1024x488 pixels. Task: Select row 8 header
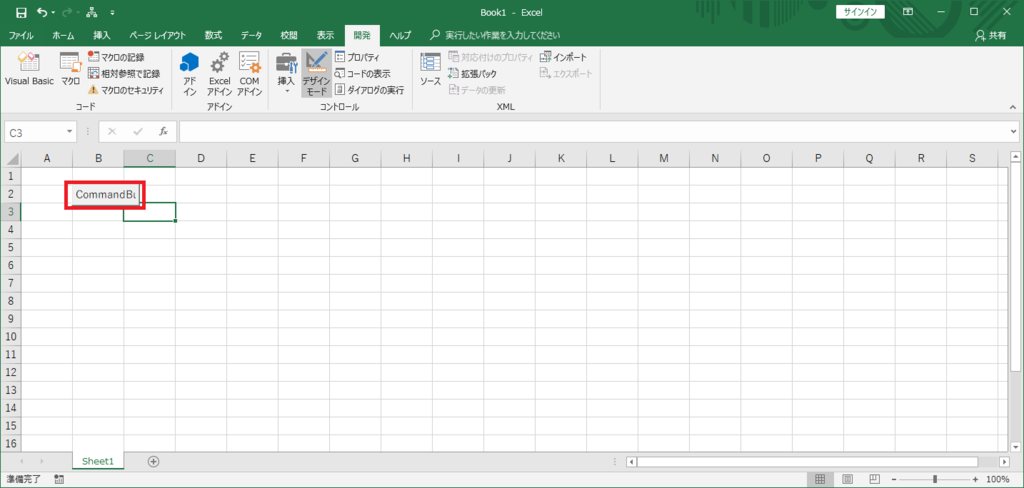point(10,301)
